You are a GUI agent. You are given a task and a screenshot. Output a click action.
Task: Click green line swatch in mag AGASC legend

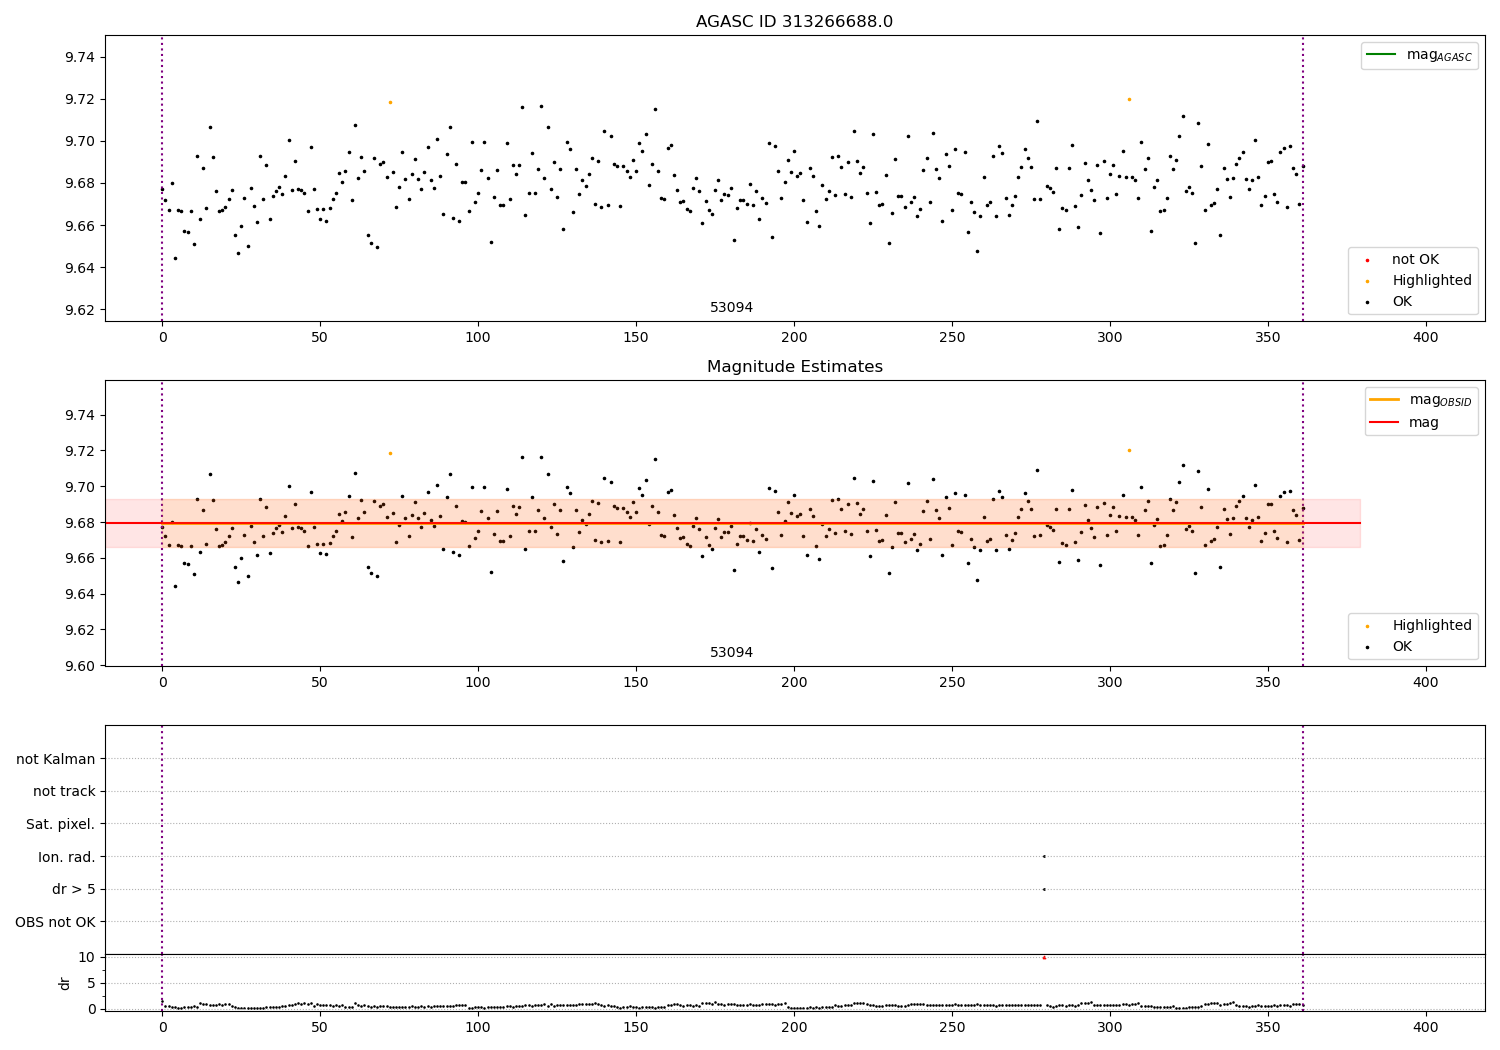coord(1381,55)
